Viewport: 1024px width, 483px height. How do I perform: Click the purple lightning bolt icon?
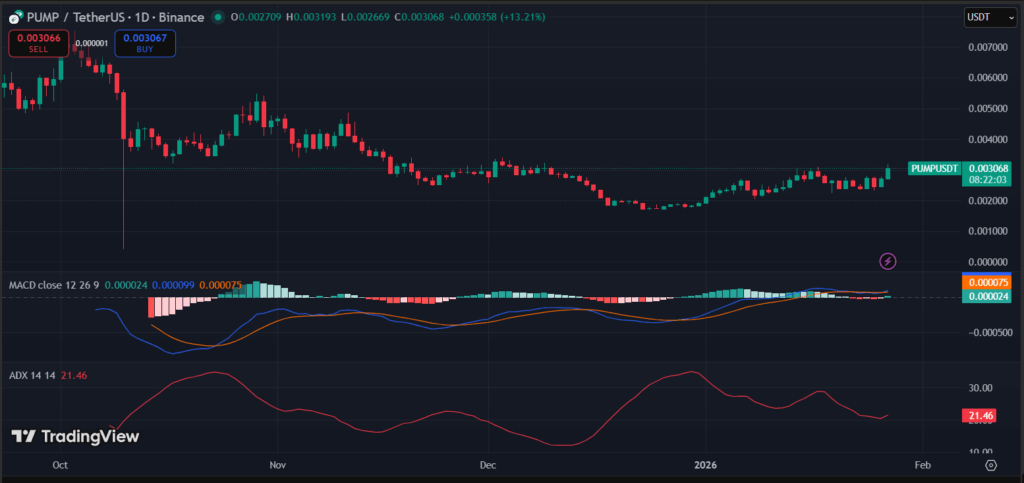[887, 261]
